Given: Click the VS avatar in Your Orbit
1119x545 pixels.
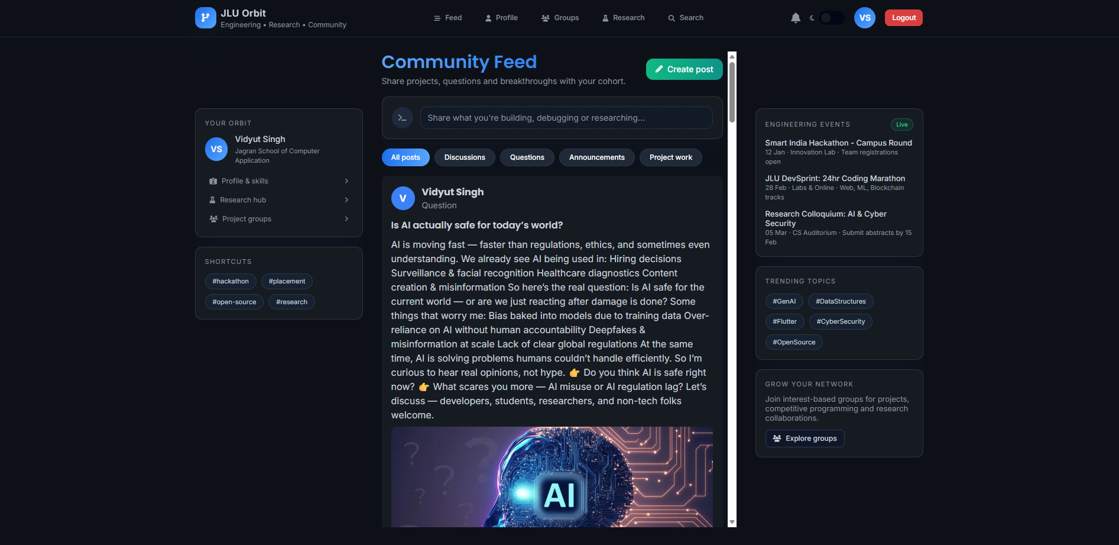Looking at the screenshot, I should point(216,149).
